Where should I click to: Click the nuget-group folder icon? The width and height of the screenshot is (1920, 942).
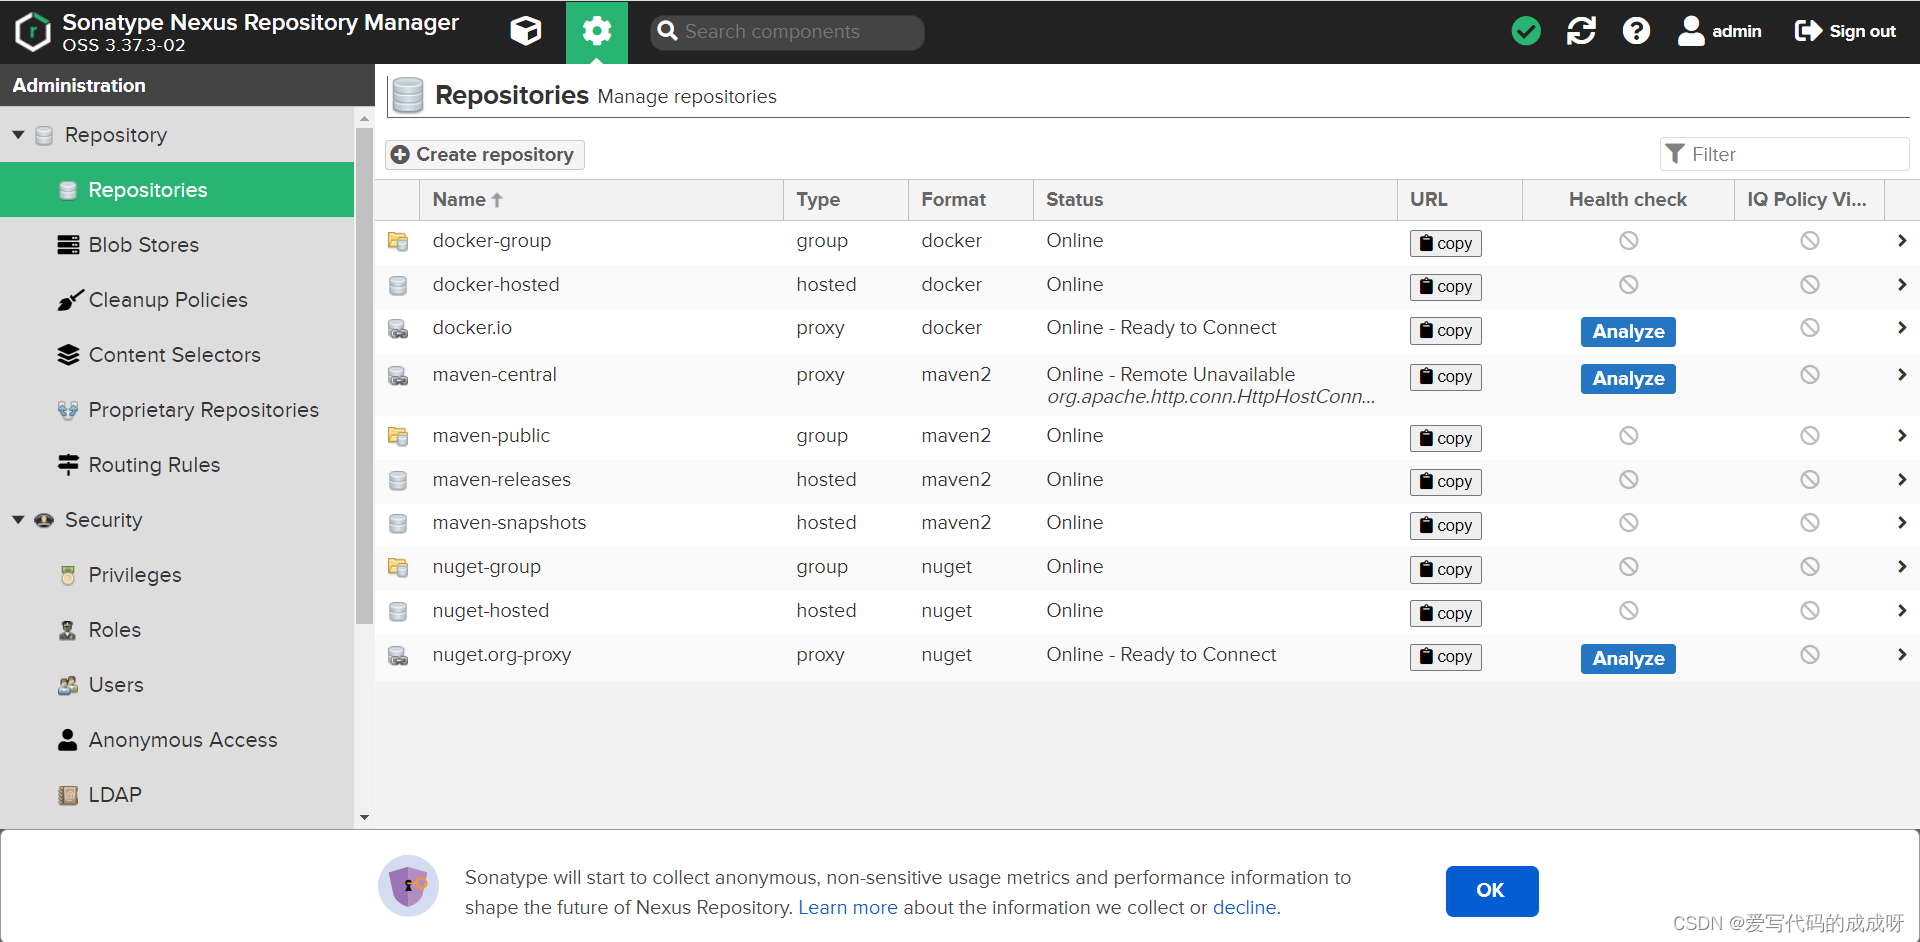(x=398, y=567)
